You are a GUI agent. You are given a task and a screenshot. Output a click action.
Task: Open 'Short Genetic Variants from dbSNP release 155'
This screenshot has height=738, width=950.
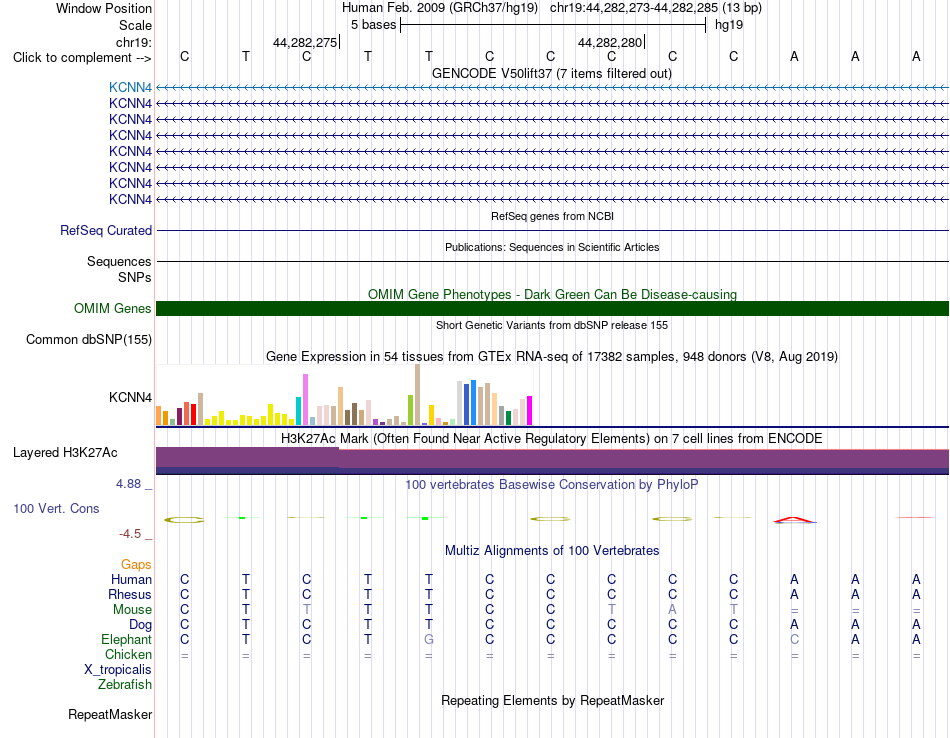coord(552,325)
